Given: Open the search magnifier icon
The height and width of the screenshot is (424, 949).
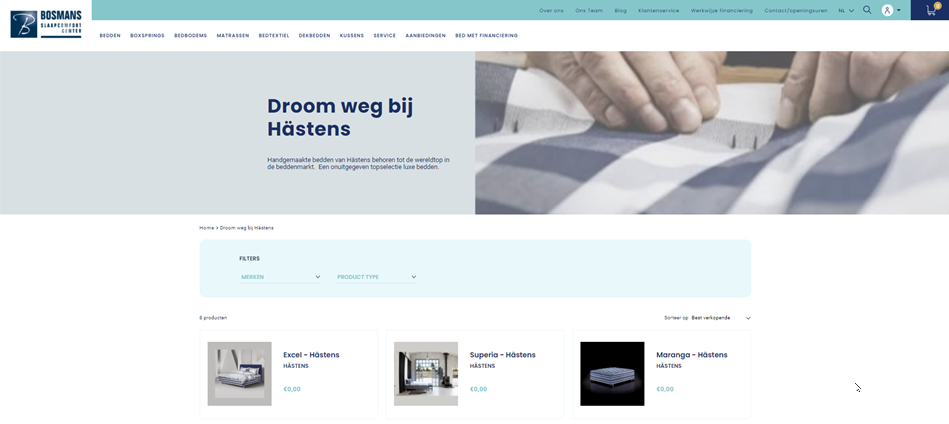Looking at the screenshot, I should (867, 10).
